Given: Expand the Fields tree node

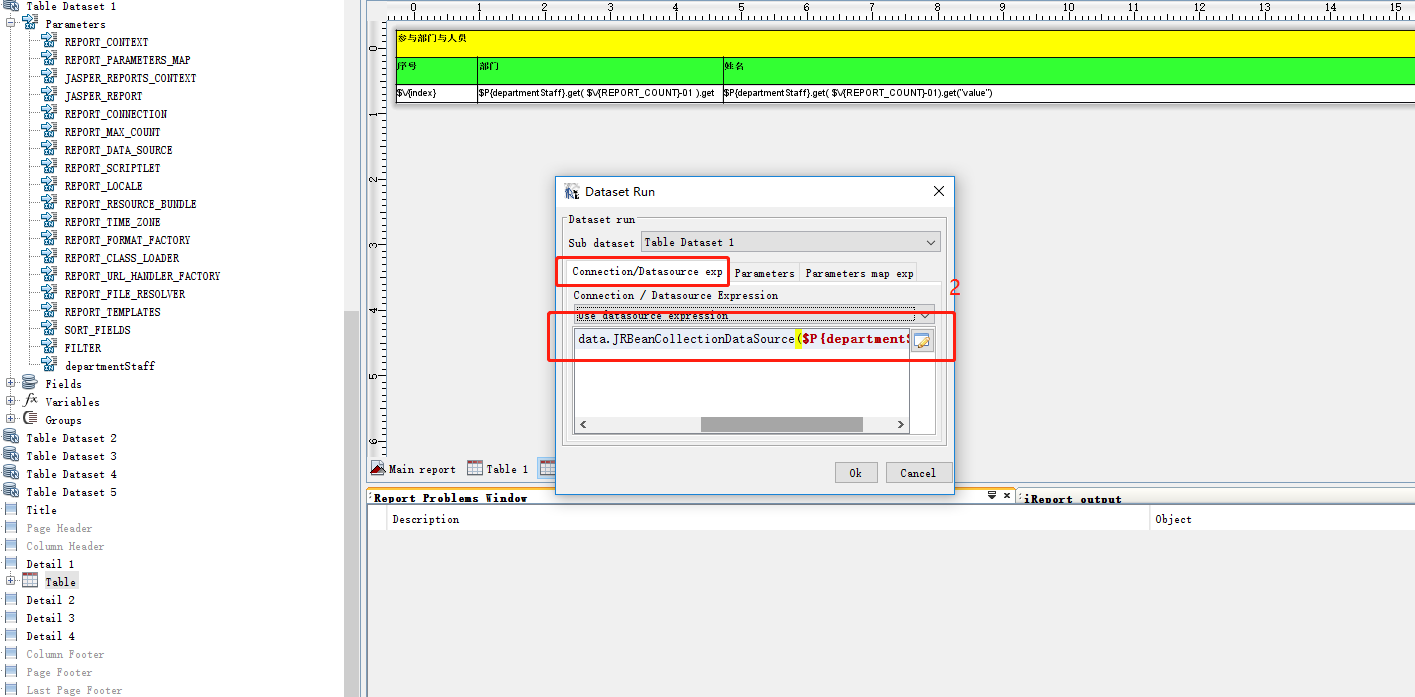Looking at the screenshot, I should click(x=11, y=383).
